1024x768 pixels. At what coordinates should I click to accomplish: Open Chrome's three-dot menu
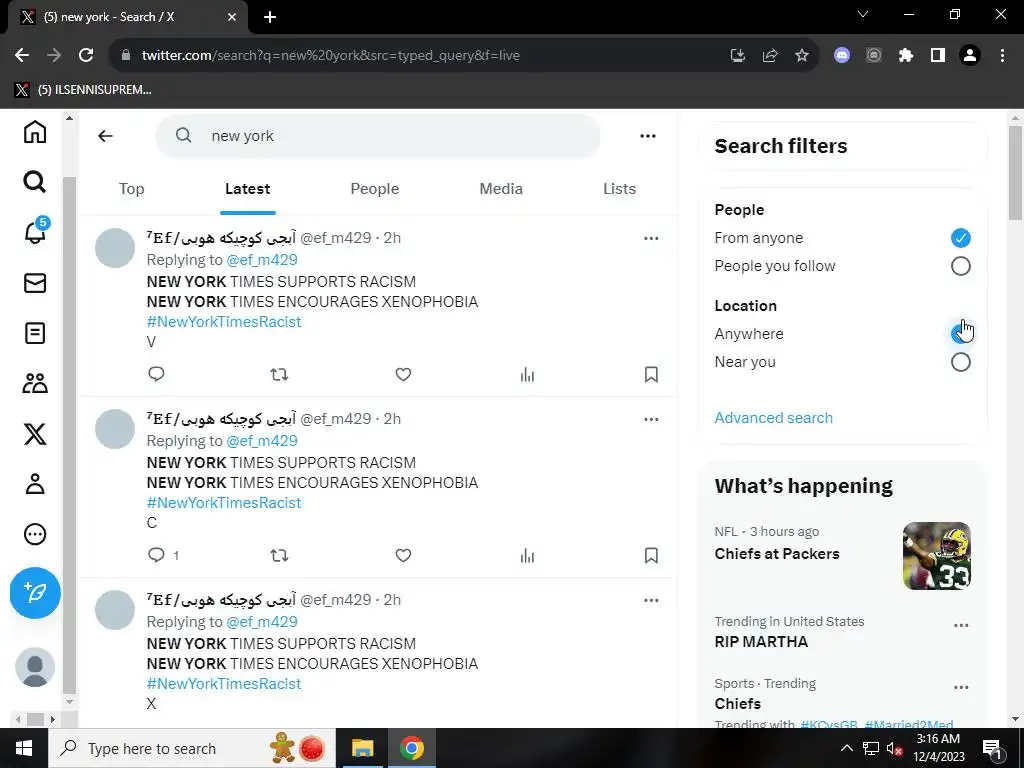pyautogui.click(x=1002, y=55)
